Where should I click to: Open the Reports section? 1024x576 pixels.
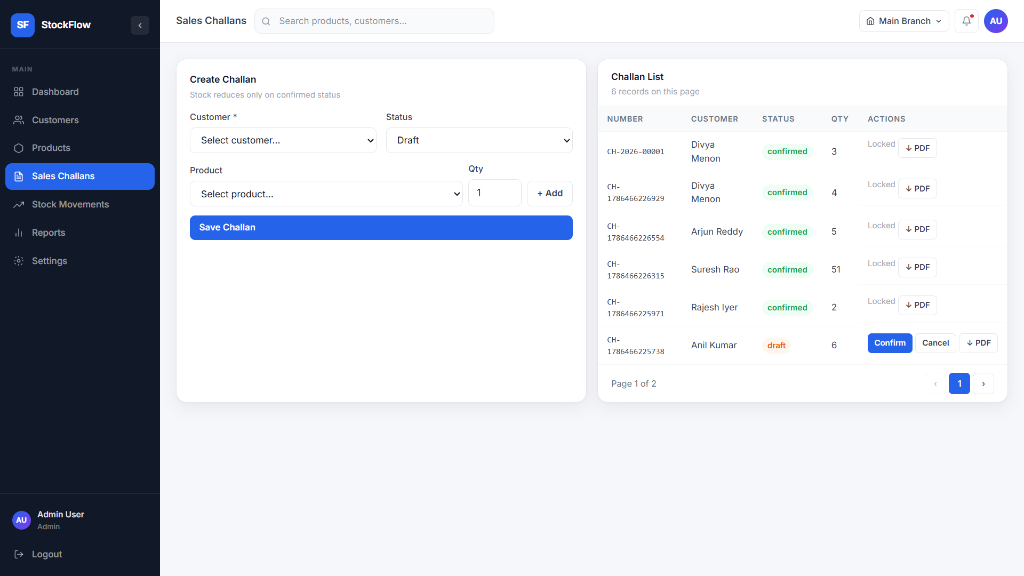(80, 232)
